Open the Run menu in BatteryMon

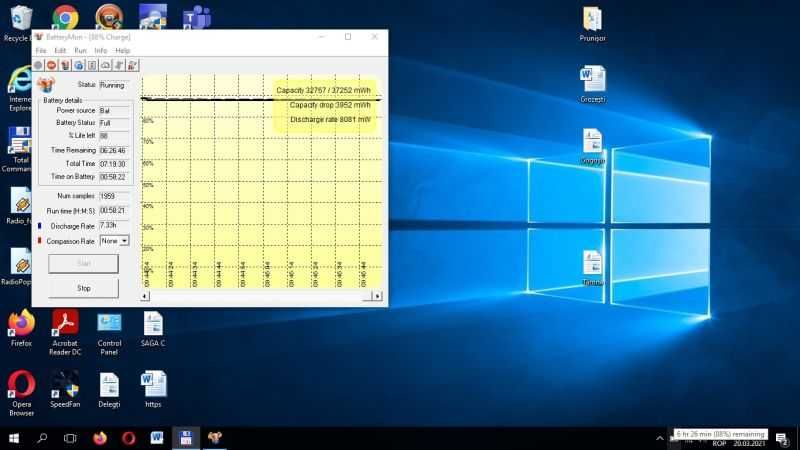point(80,51)
